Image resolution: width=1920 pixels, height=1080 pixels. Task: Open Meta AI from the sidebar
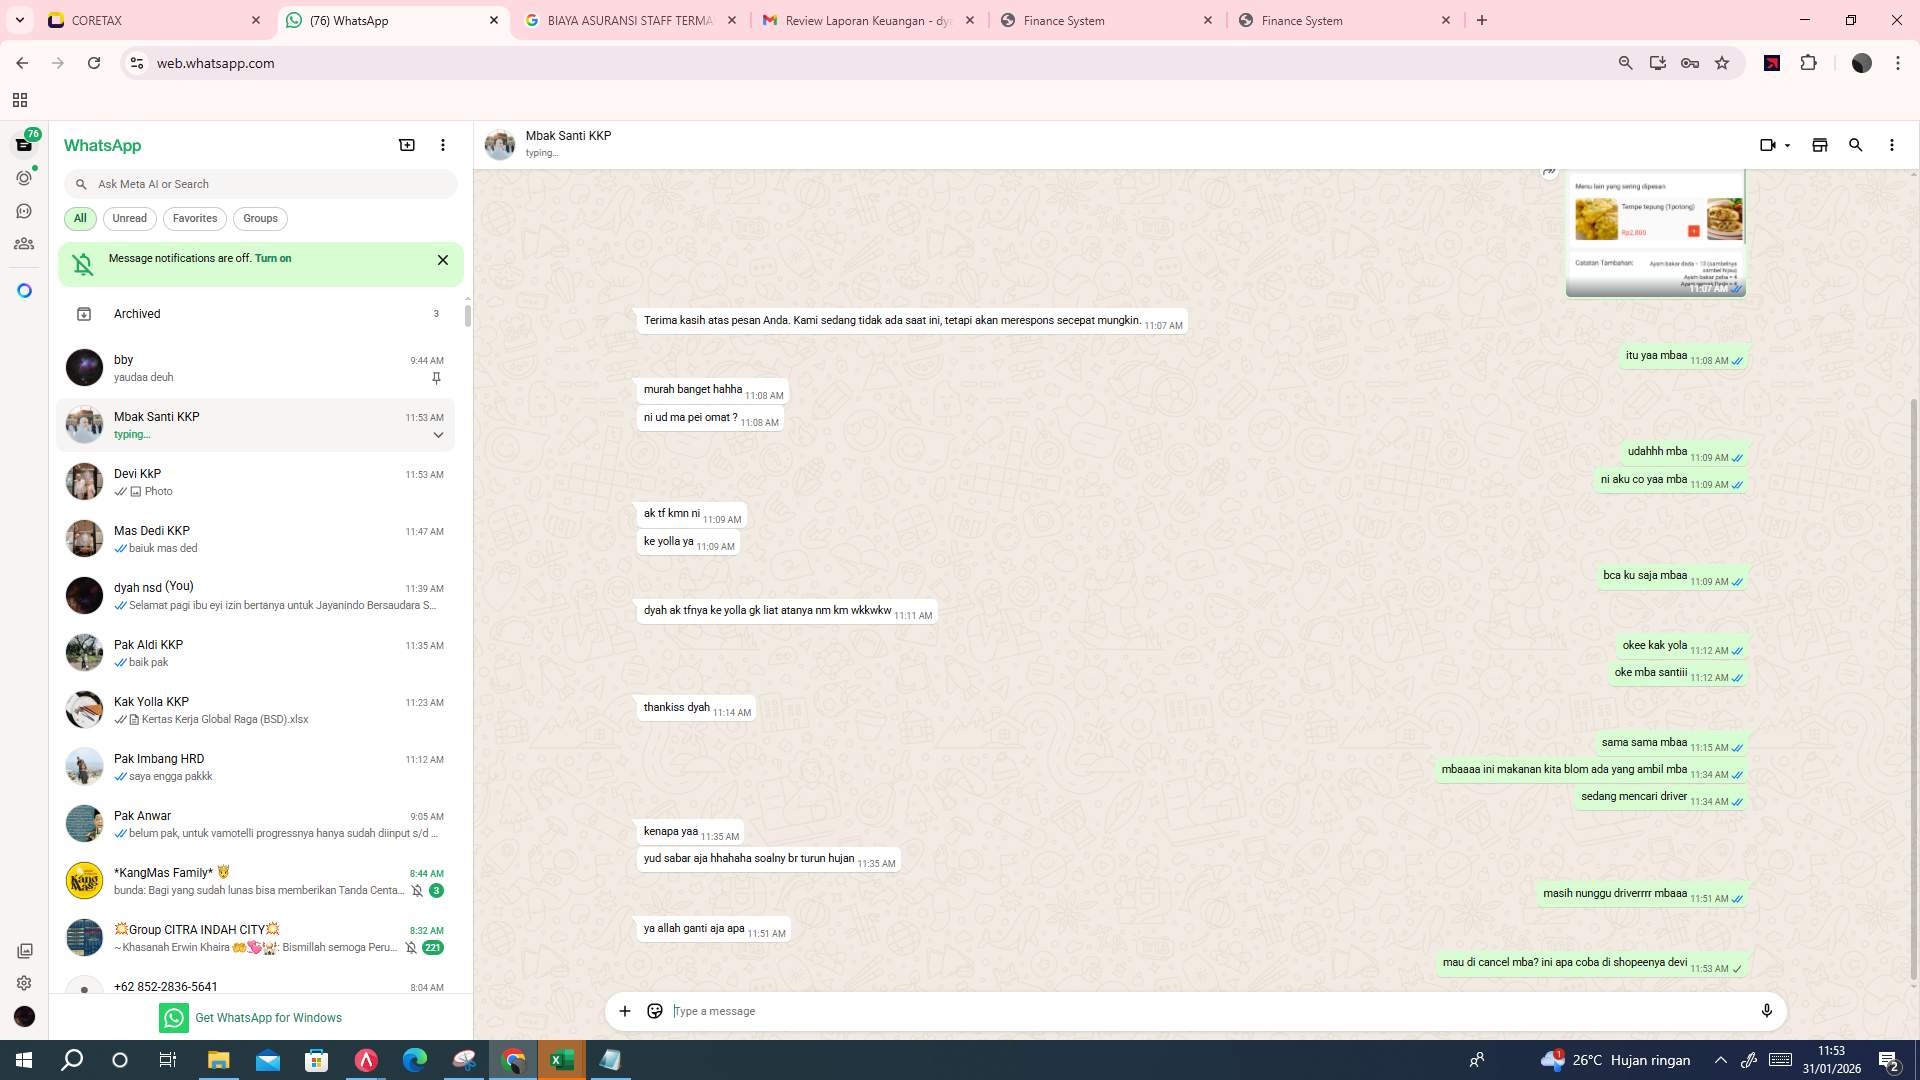(x=24, y=289)
